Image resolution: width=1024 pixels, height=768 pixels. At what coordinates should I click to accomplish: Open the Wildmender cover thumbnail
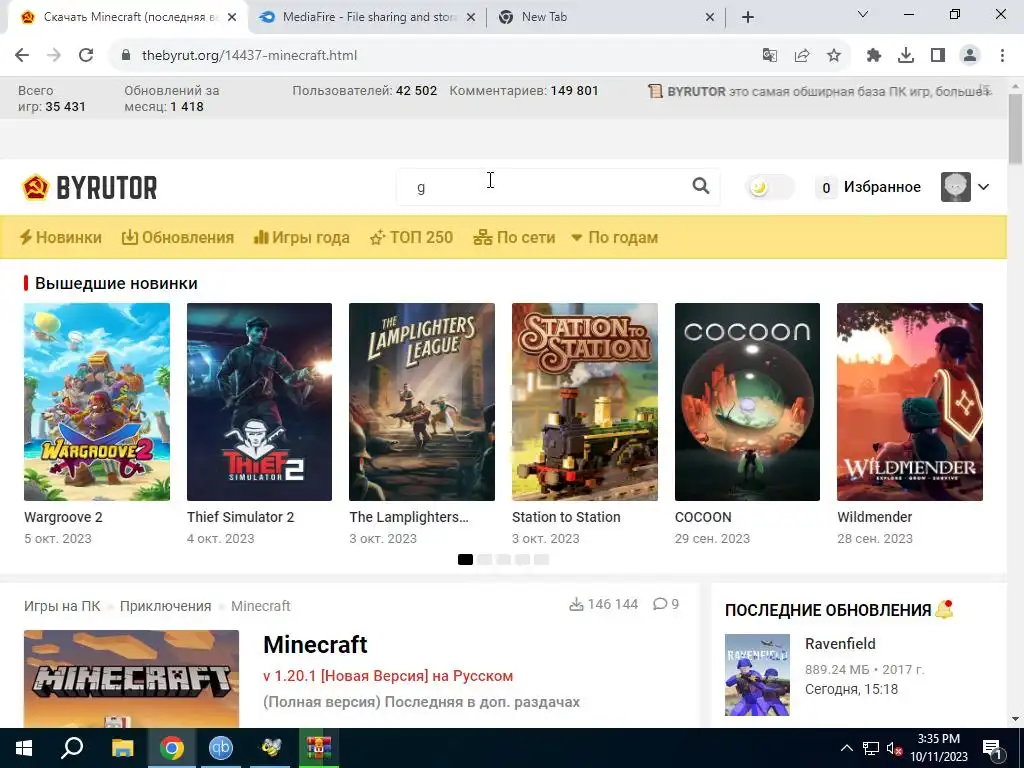(x=910, y=402)
